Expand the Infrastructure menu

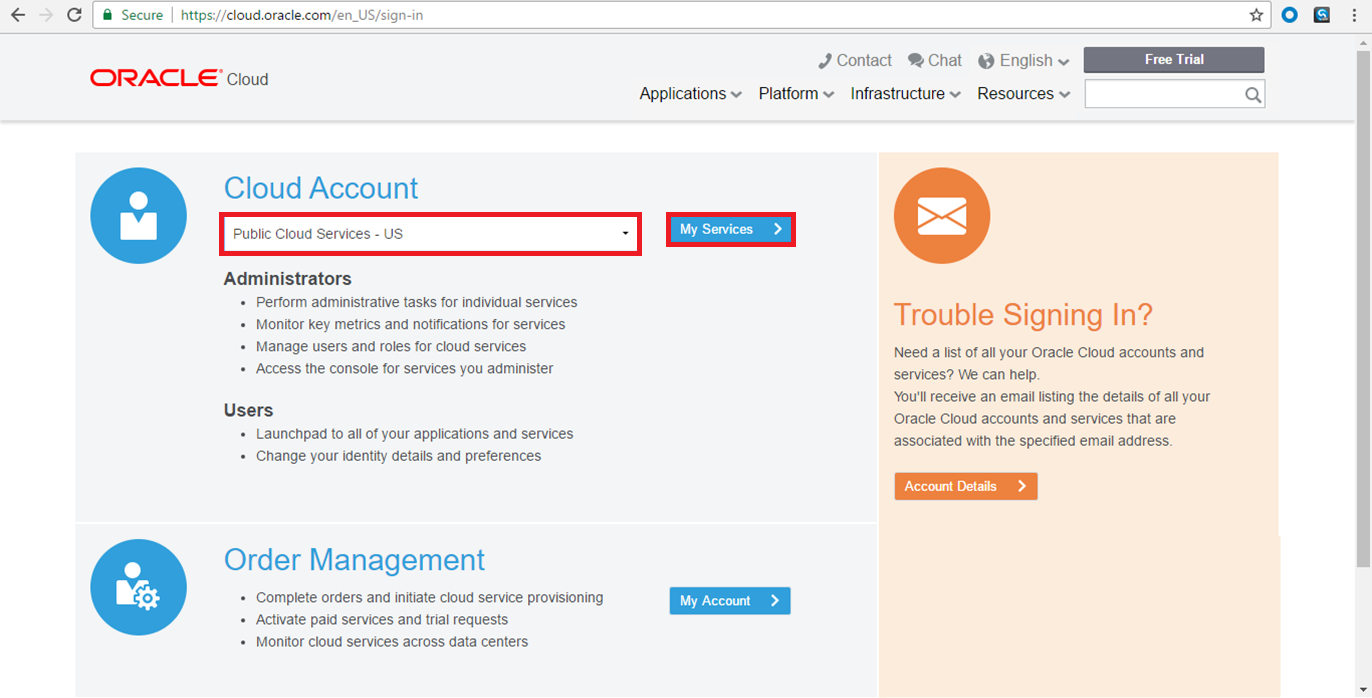(906, 94)
